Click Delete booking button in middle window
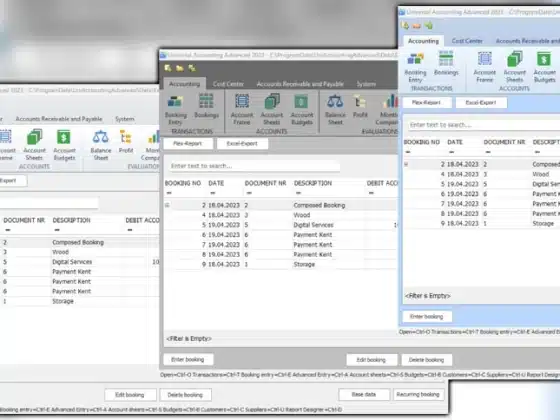This screenshot has height=420, width=560. click(426, 360)
